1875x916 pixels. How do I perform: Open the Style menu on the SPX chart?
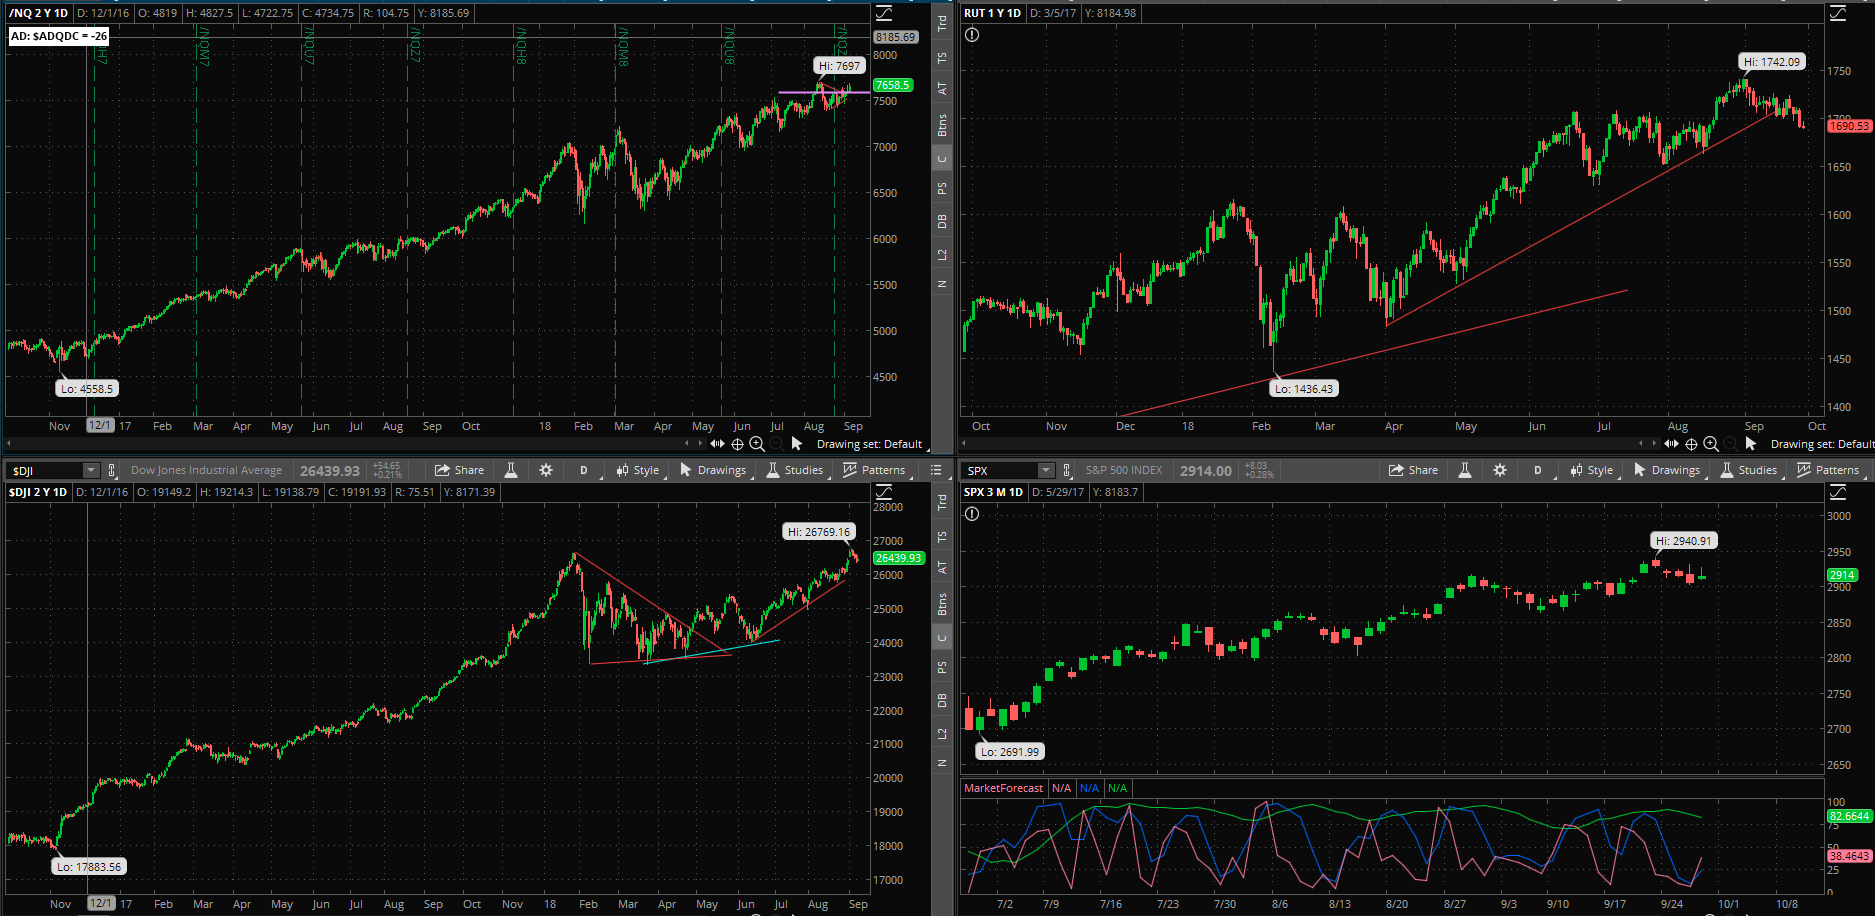[x=1592, y=470]
